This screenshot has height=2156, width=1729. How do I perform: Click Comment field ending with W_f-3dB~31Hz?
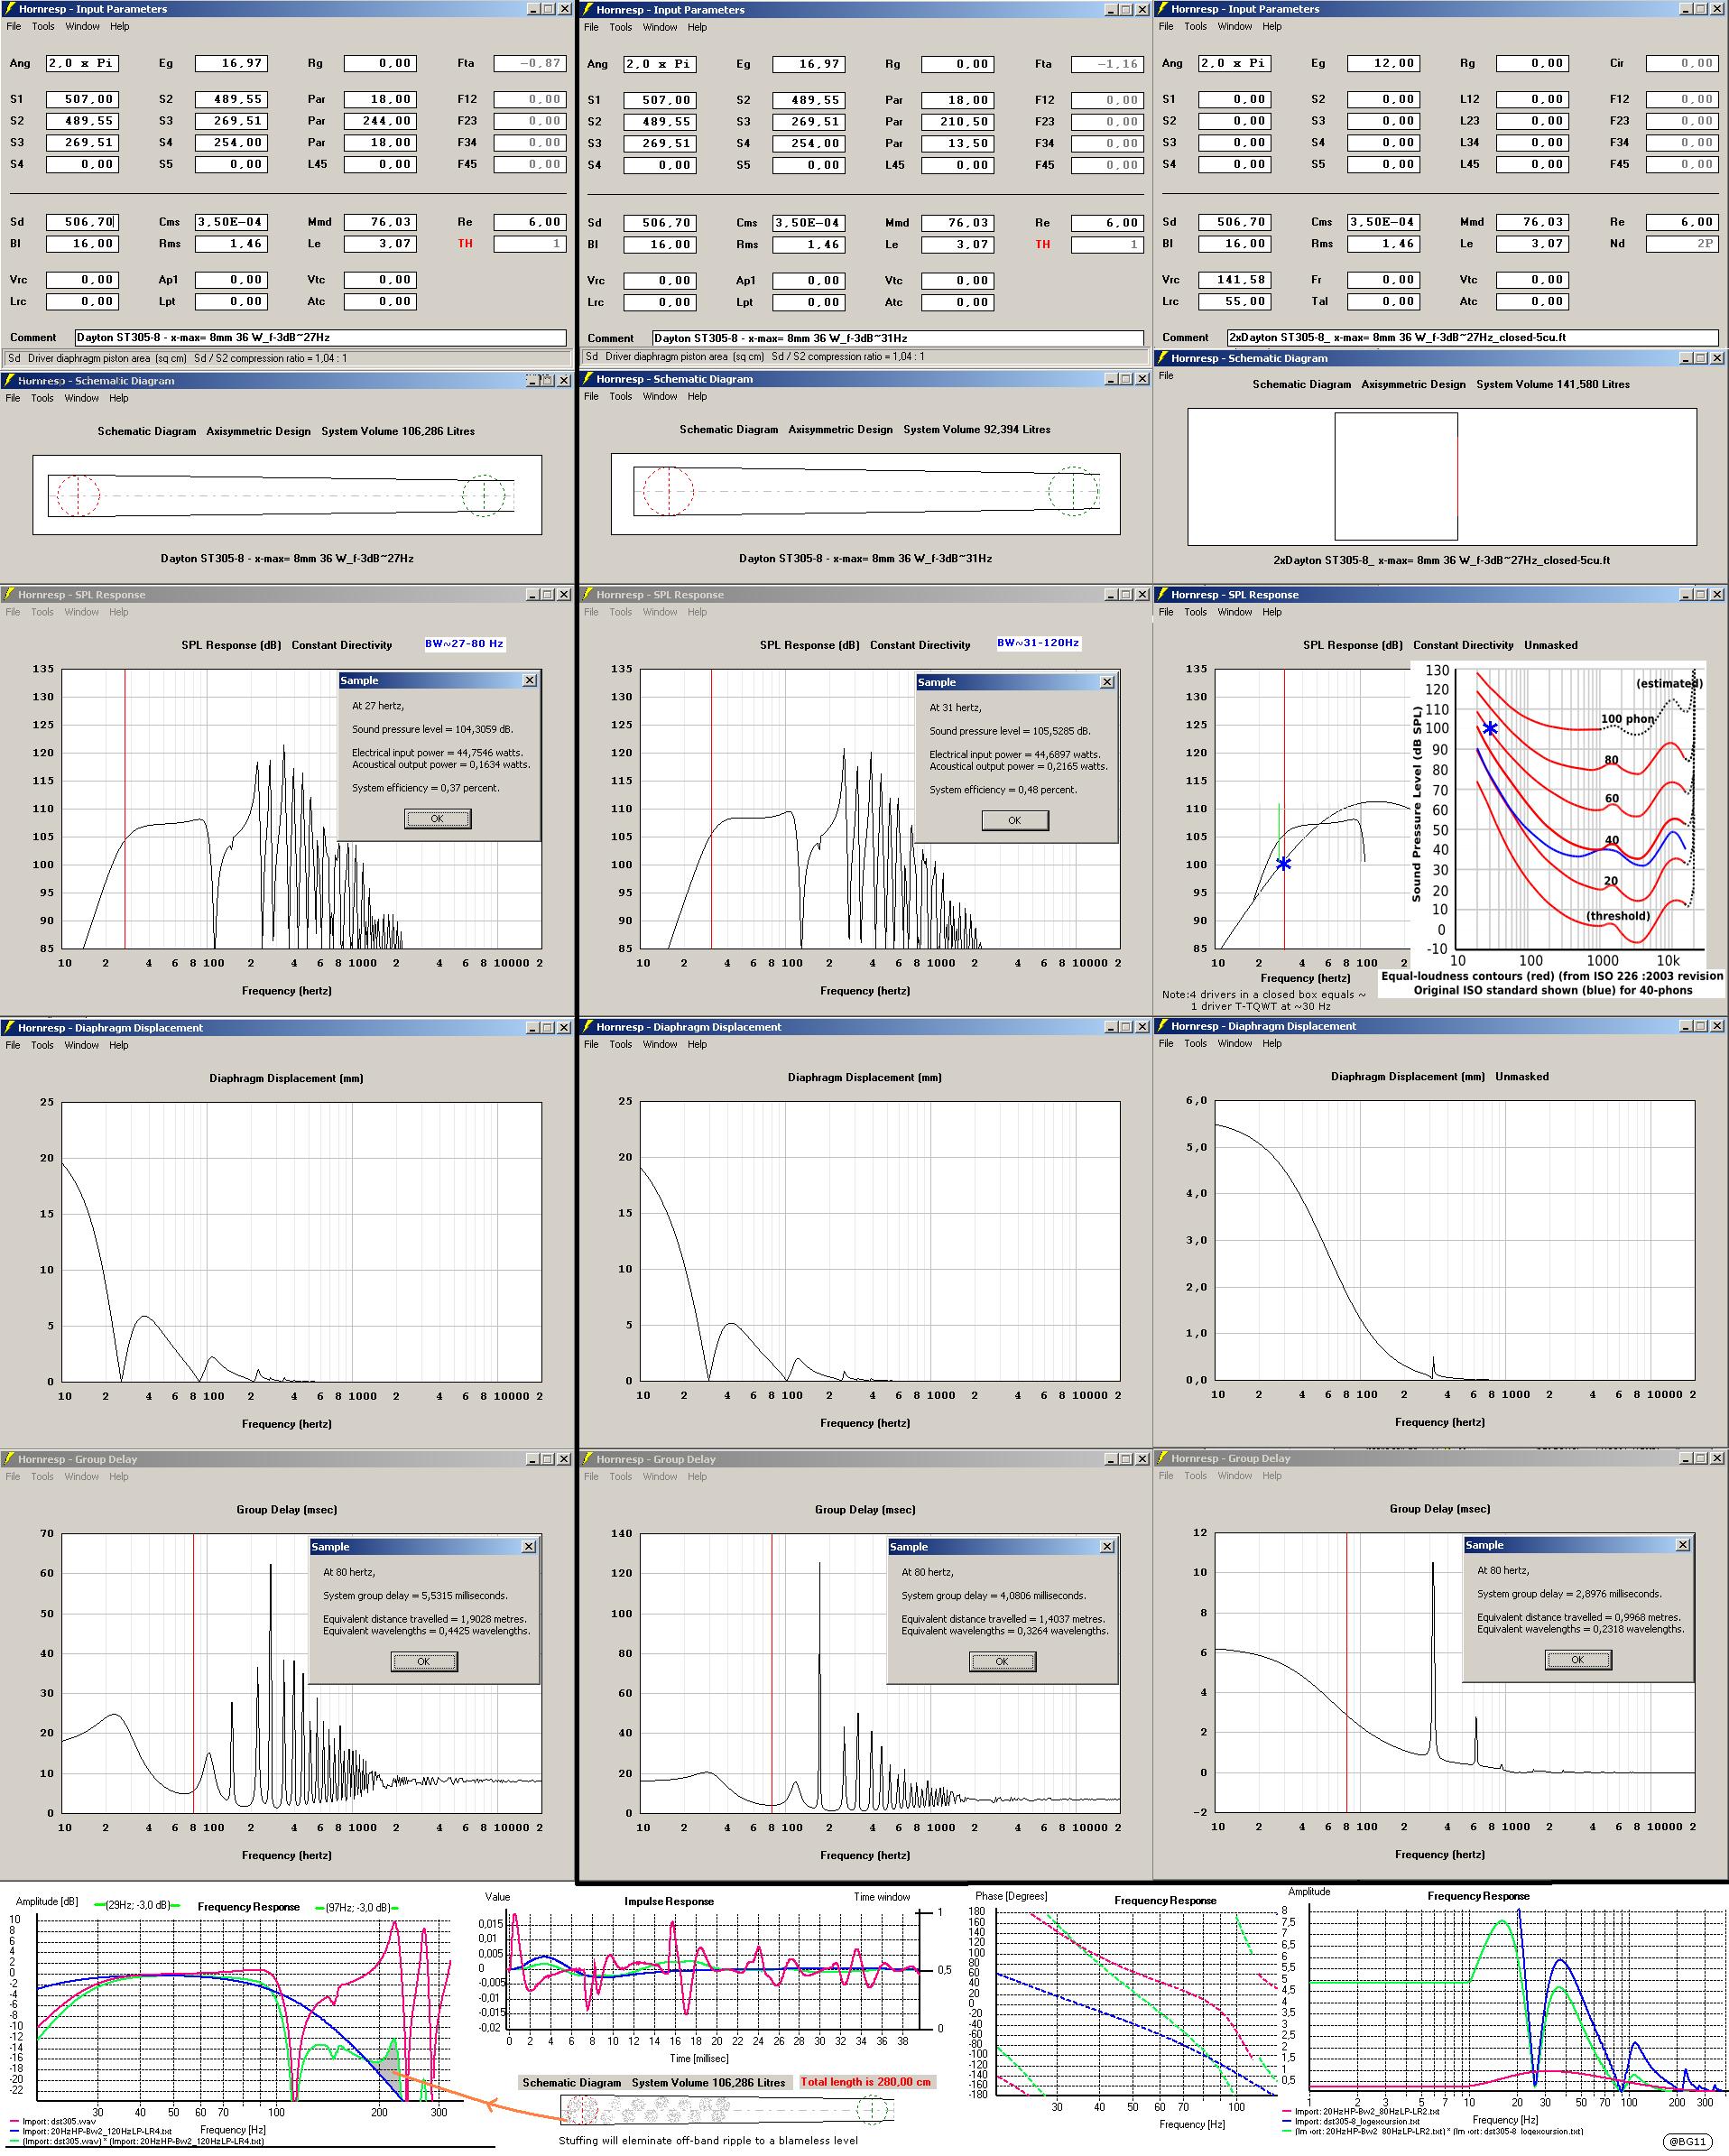click(x=898, y=338)
